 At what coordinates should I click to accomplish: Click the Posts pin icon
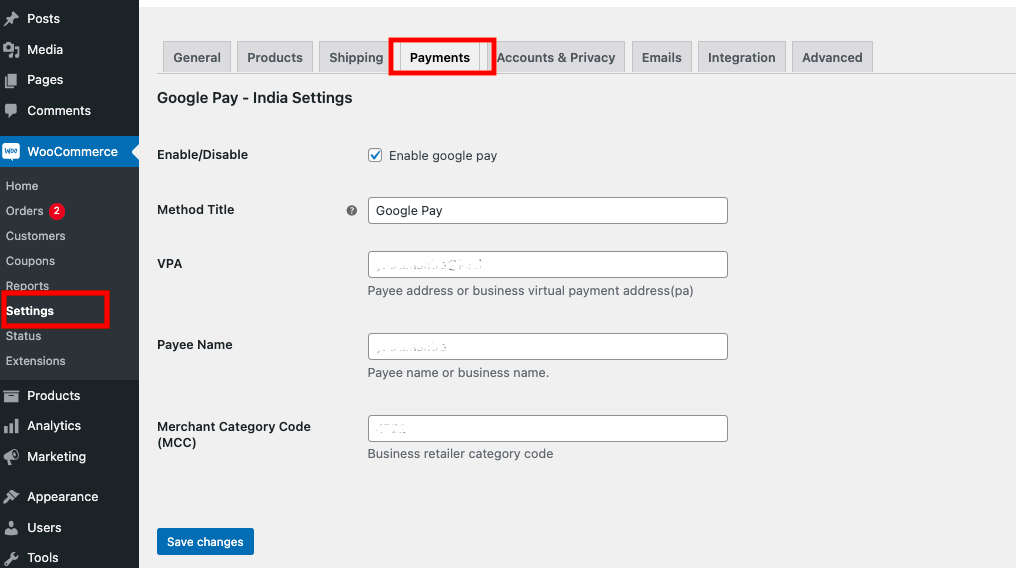click(x=11, y=19)
